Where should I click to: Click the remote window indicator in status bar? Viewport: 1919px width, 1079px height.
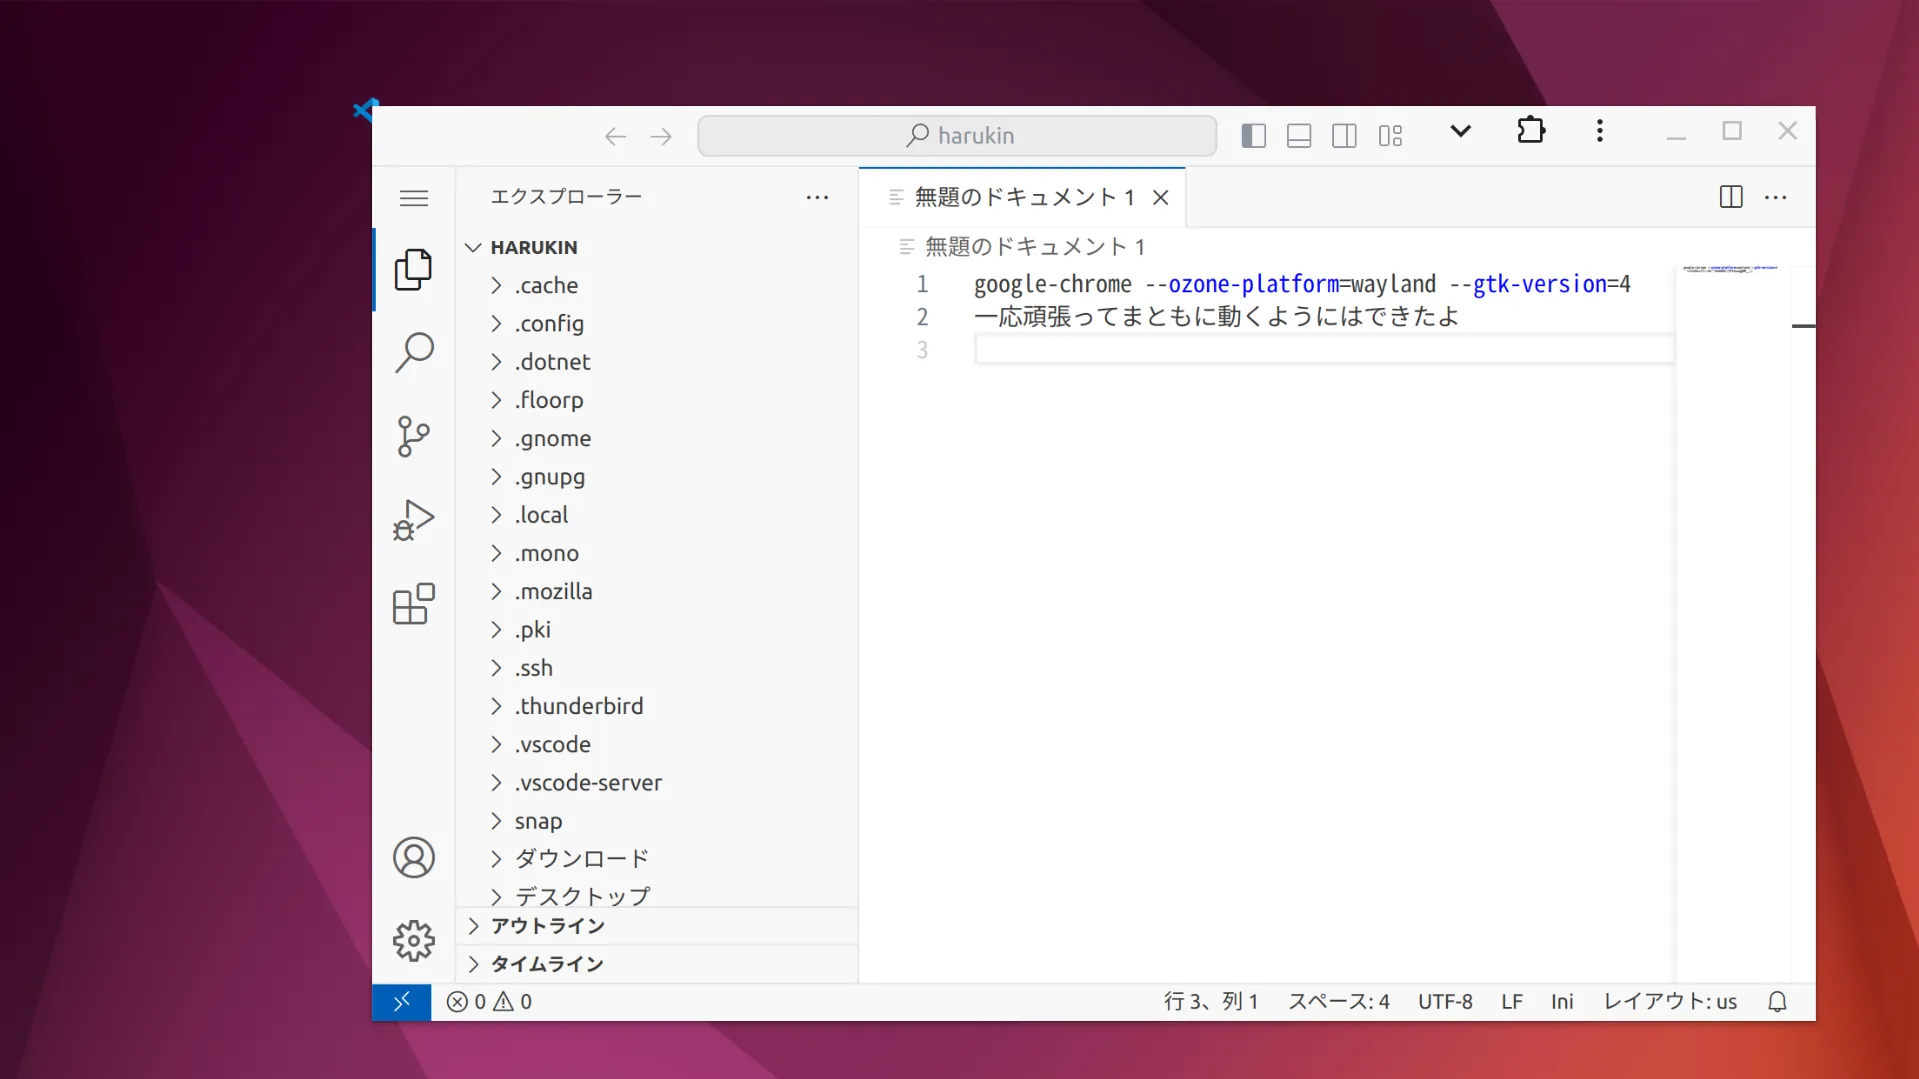tap(402, 1002)
